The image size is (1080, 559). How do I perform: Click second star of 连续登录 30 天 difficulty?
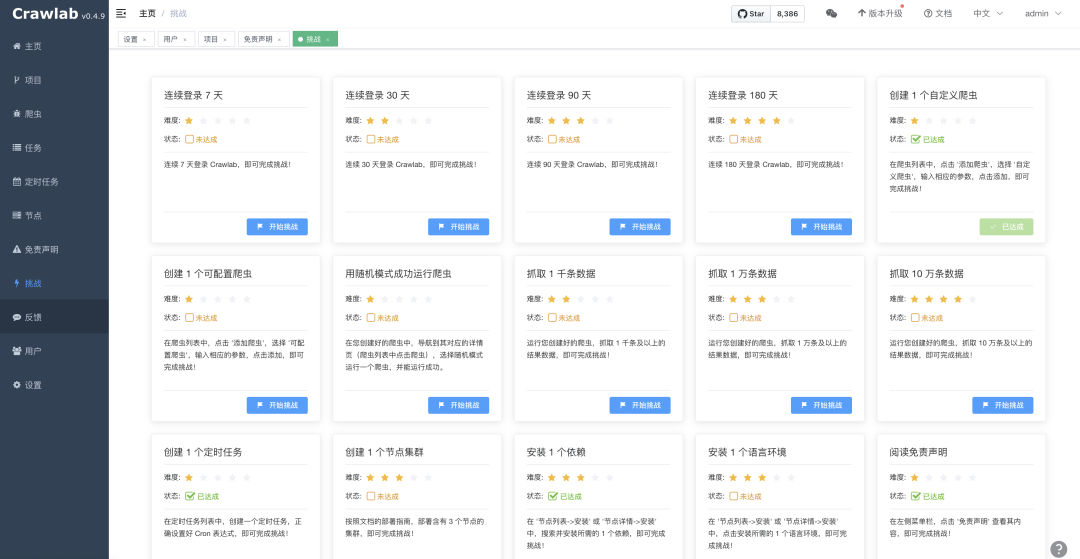385,120
